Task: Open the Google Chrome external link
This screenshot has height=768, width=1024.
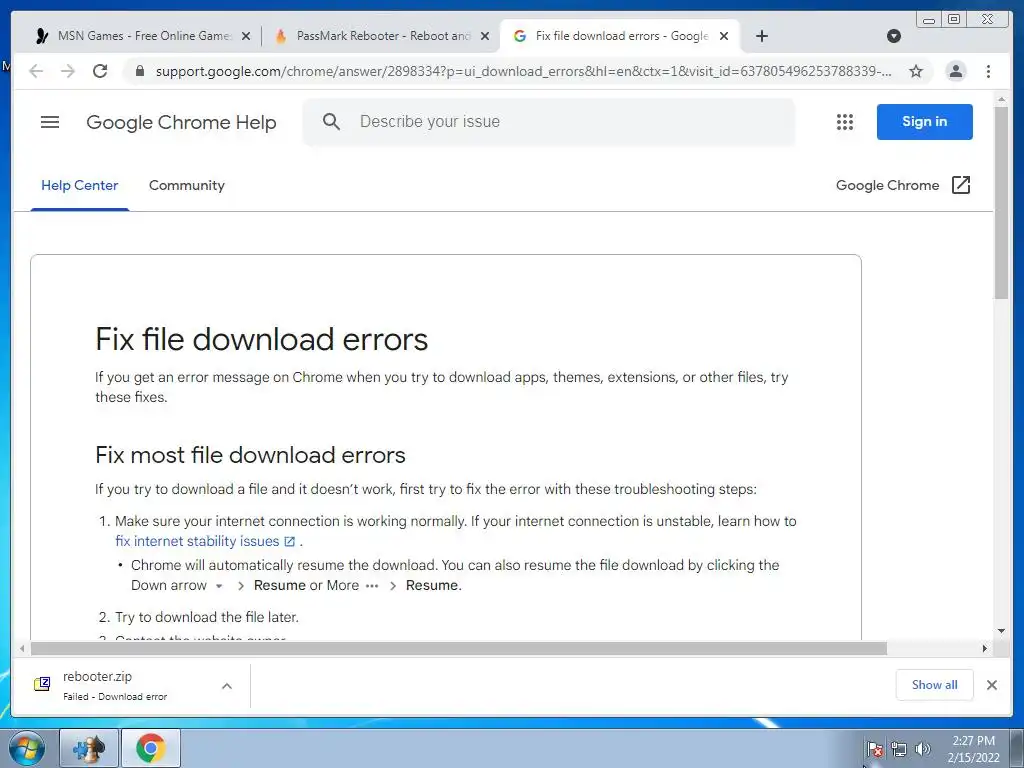Action: (903, 185)
